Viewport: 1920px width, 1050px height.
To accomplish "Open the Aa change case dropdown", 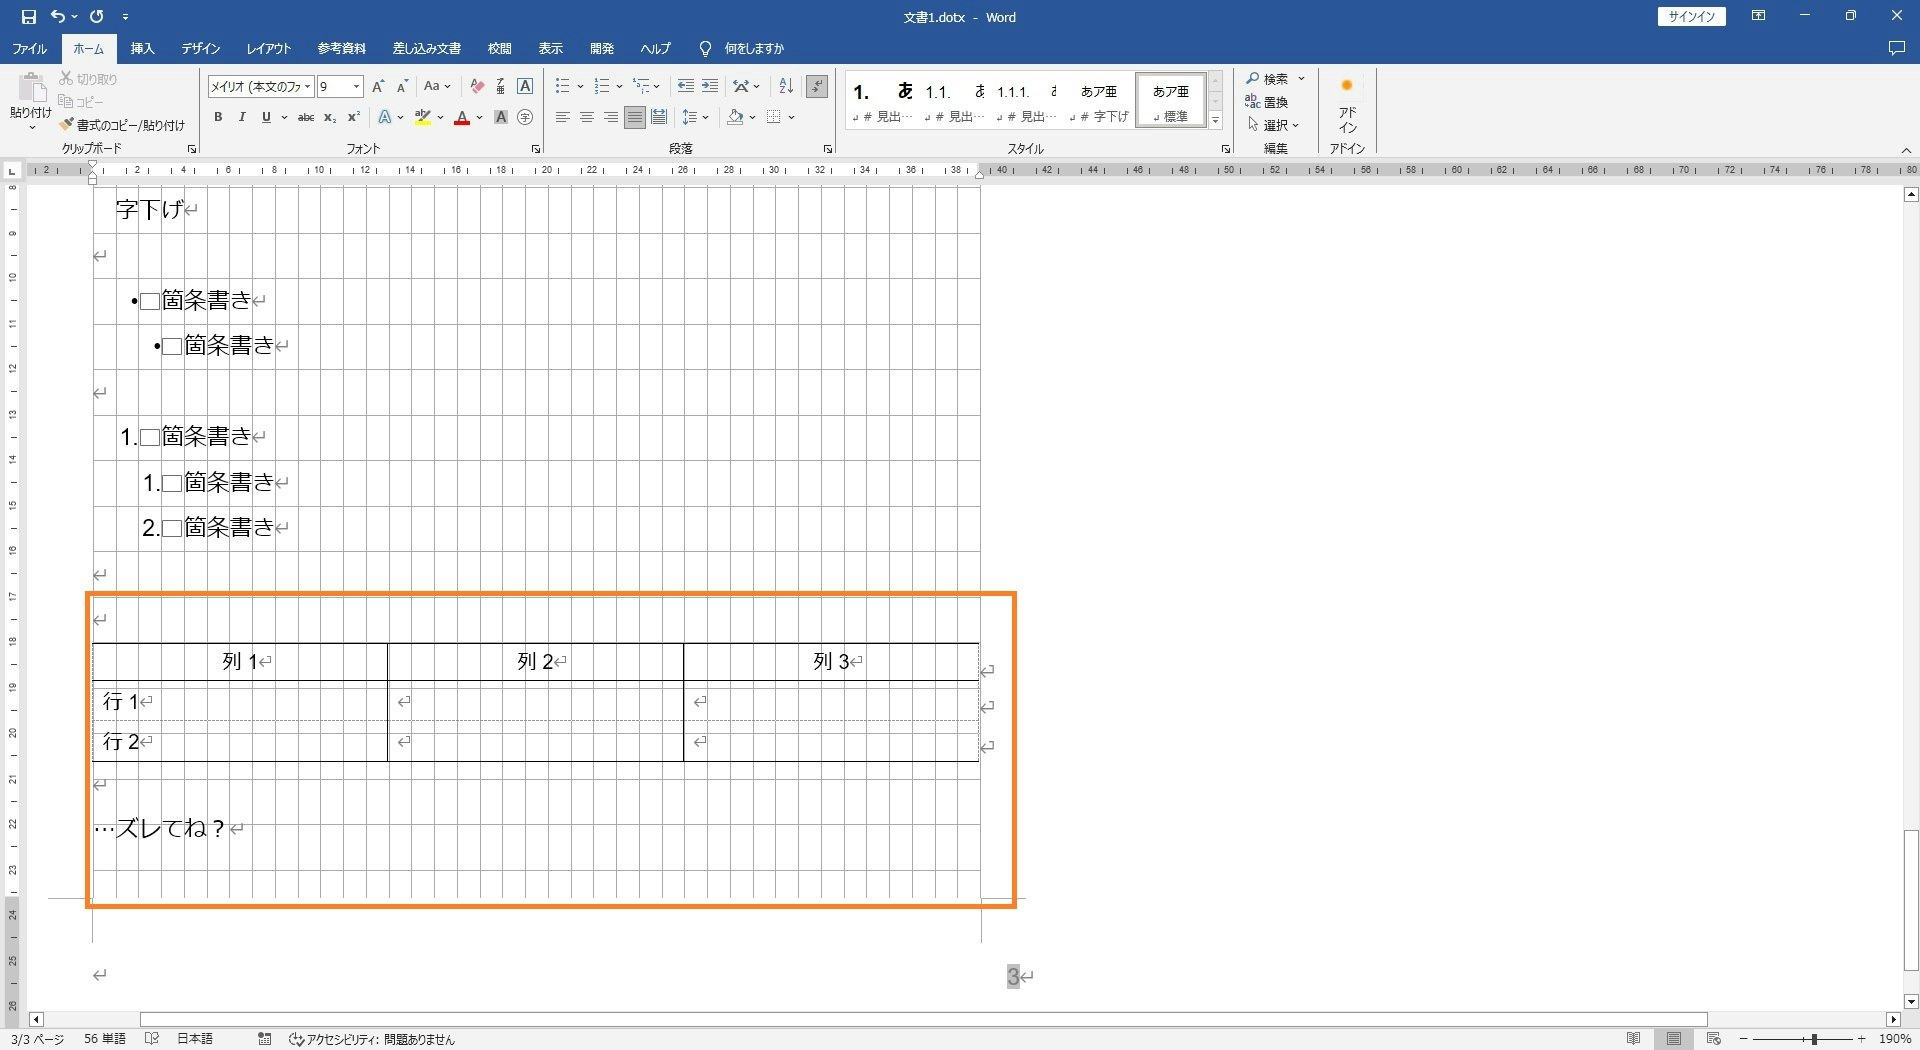I will point(437,86).
